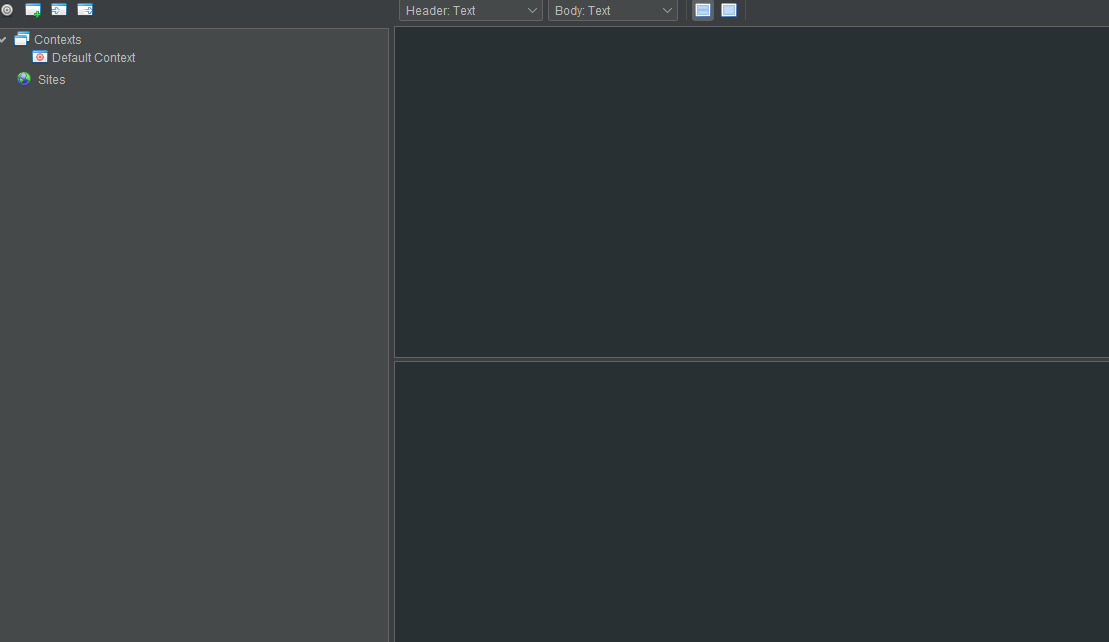The image size is (1109, 642).
Task: Click inside the lower editor pane
Action: tap(750, 500)
